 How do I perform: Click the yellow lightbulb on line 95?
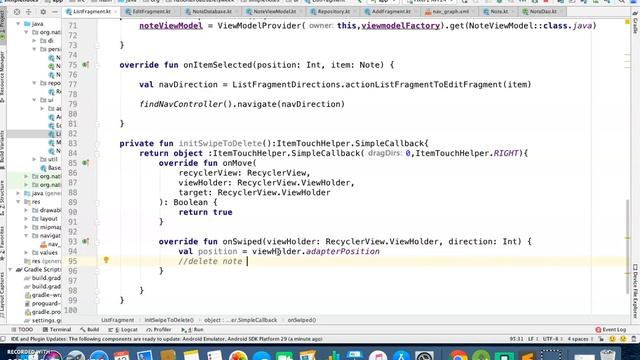pyautogui.click(x=106, y=260)
